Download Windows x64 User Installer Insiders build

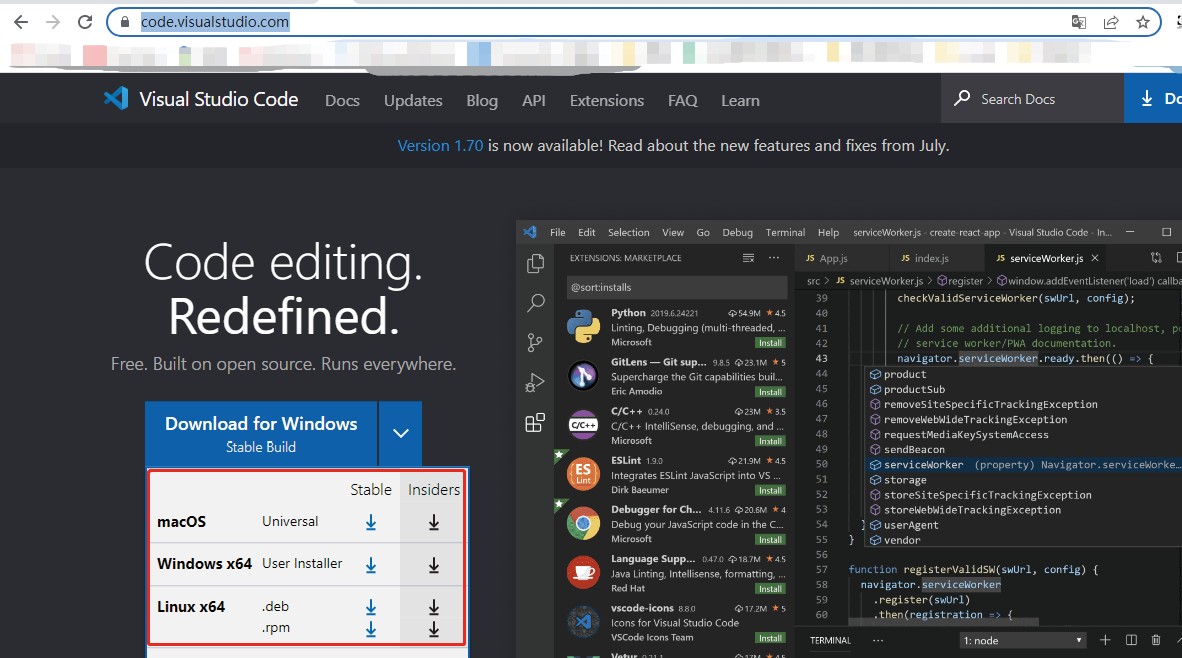click(433, 565)
